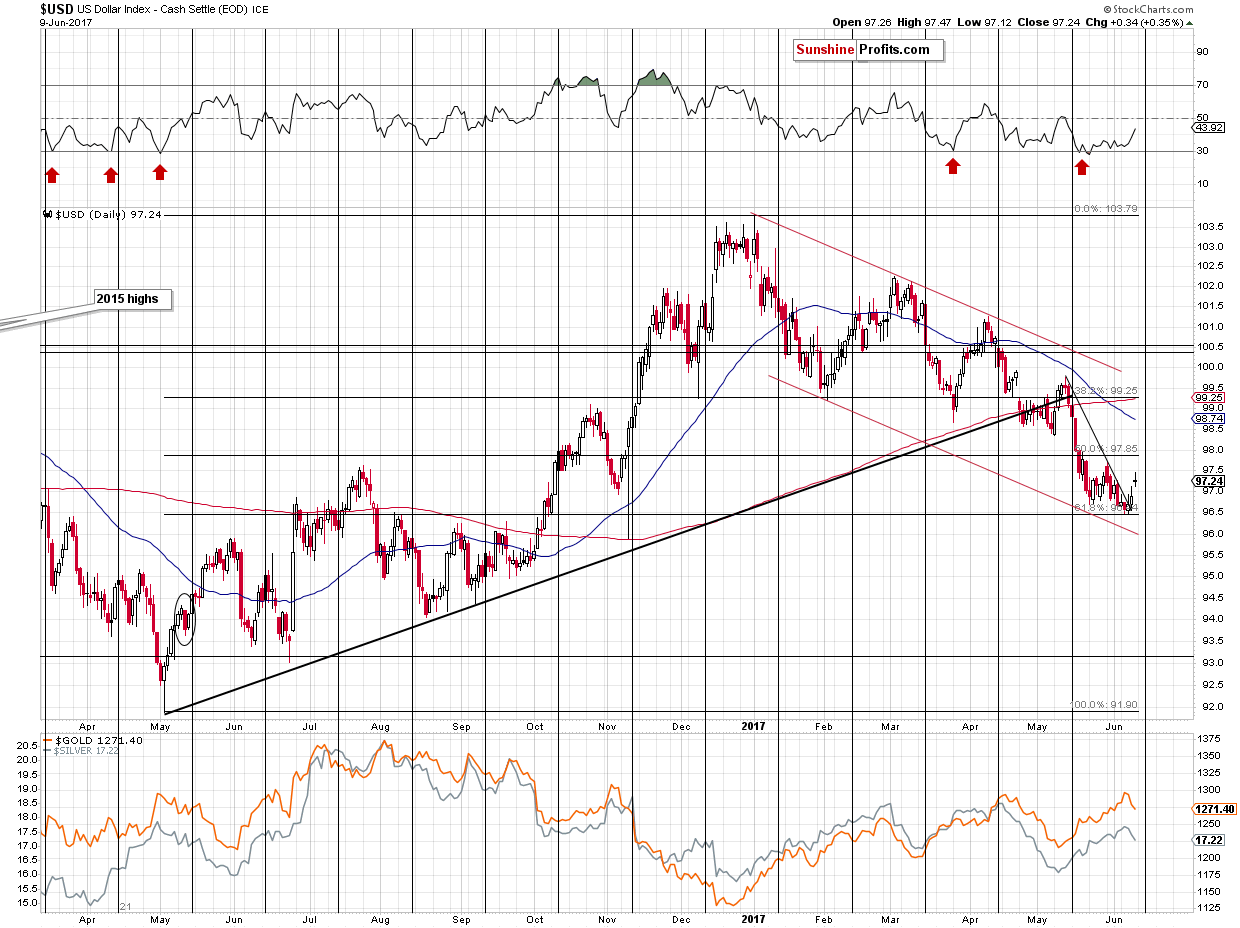Click the red arrow under March 2017 RSI low
This screenshot has height=928, width=1240.
point(952,166)
